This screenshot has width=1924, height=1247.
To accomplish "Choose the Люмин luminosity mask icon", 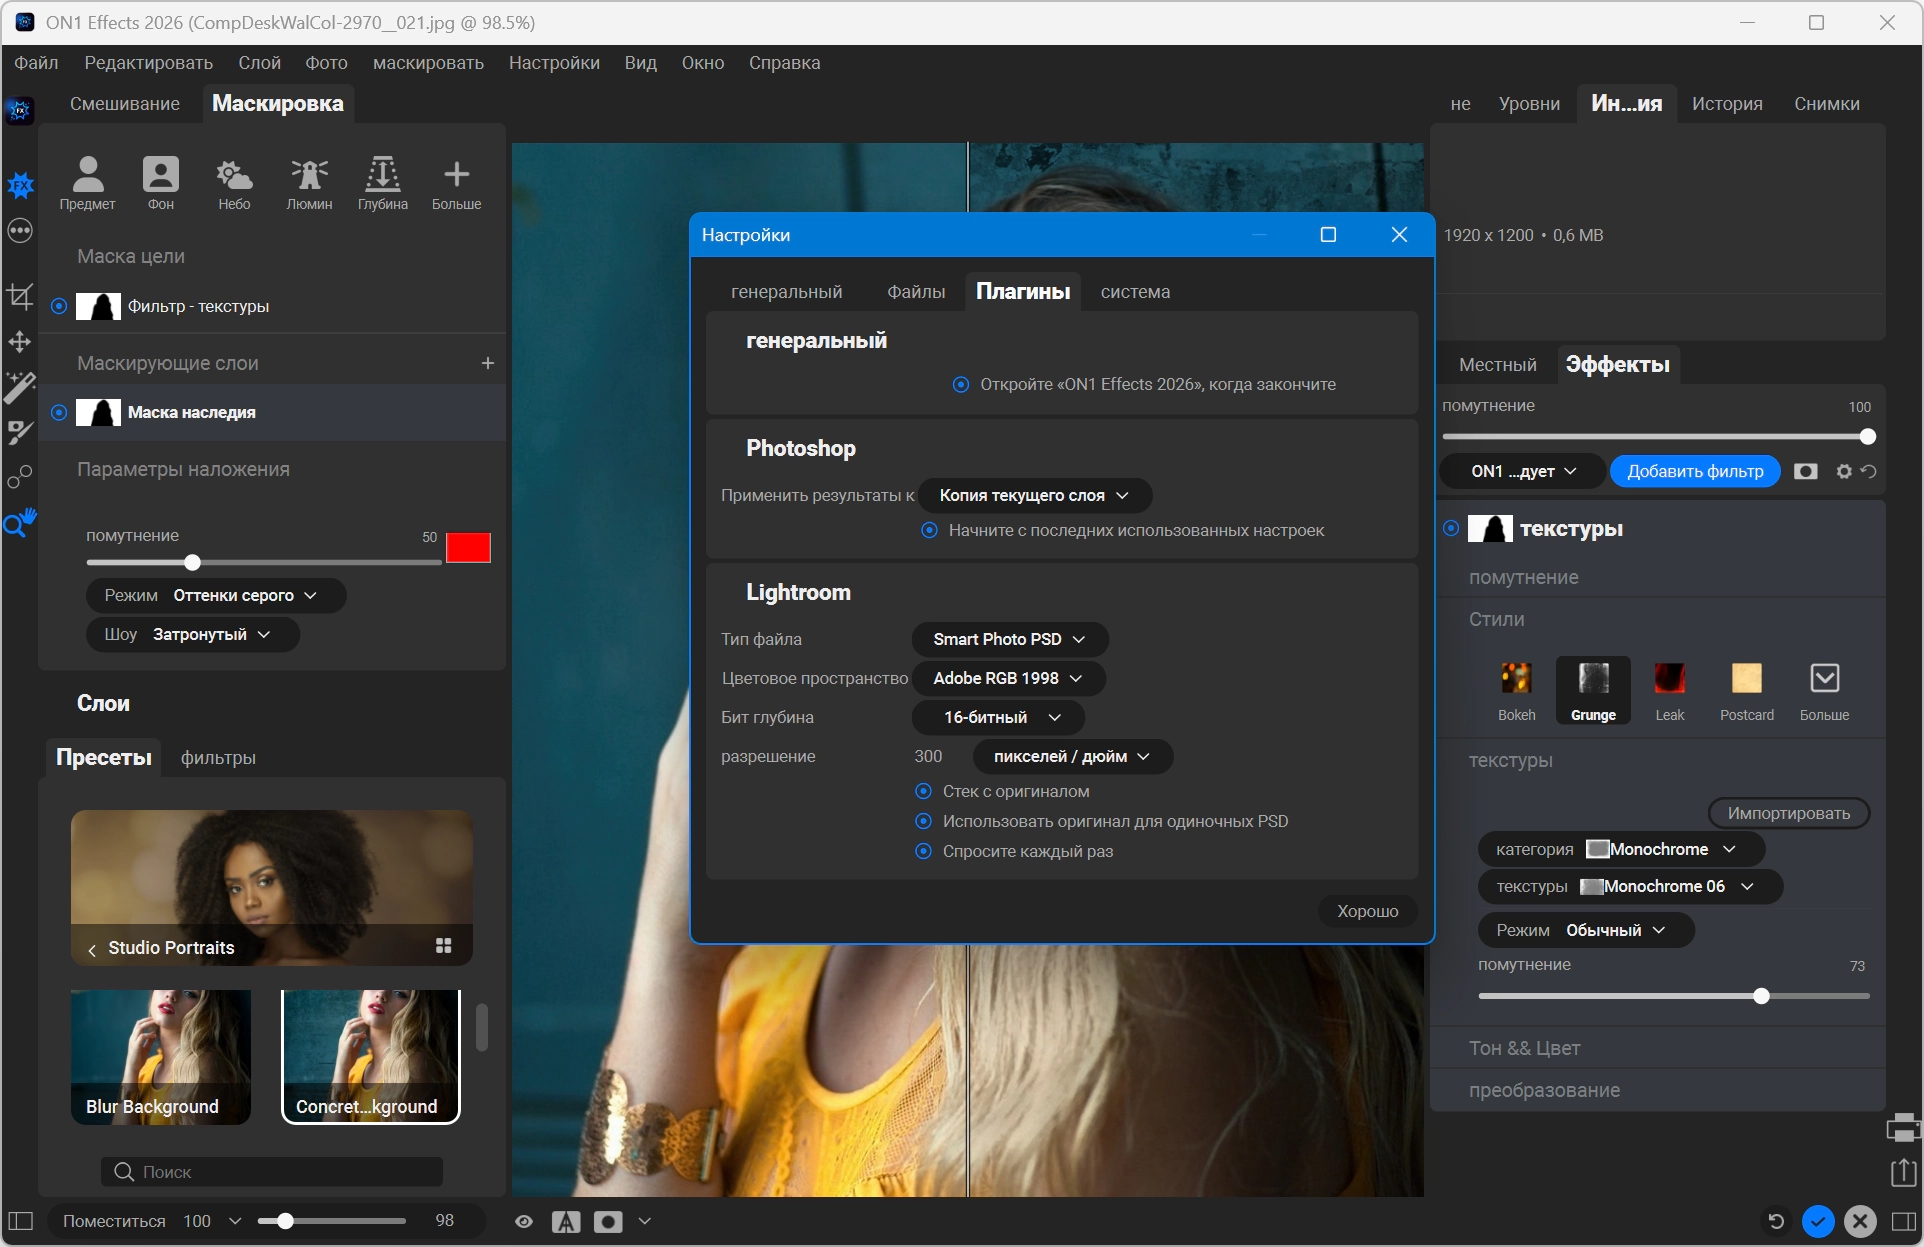I will (309, 183).
